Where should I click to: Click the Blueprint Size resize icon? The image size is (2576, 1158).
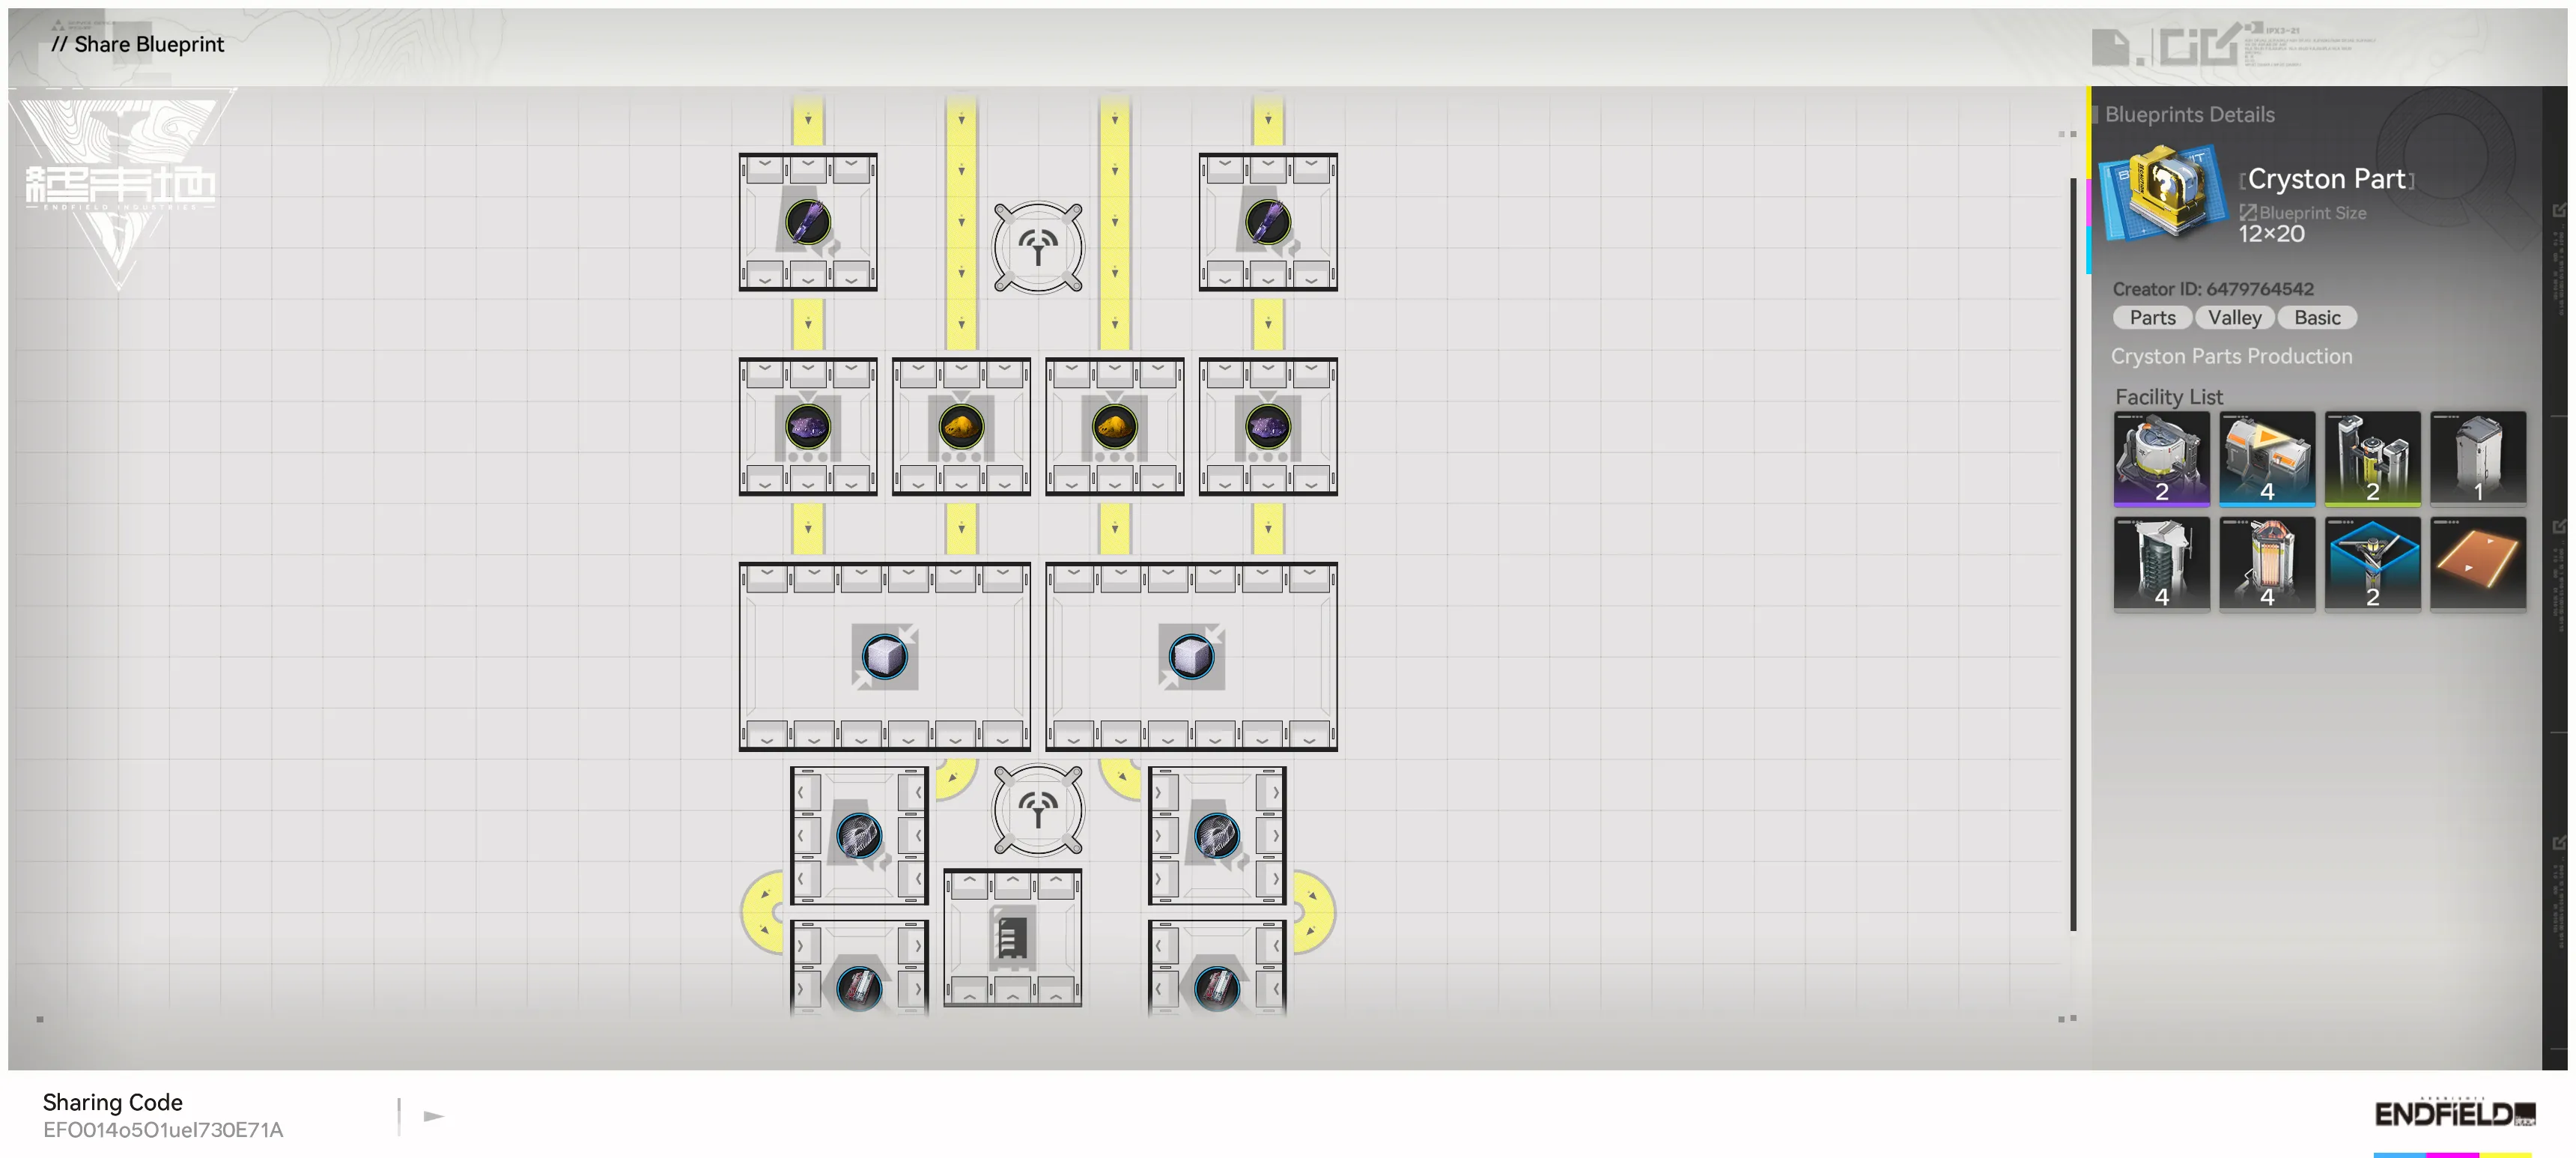(2247, 212)
